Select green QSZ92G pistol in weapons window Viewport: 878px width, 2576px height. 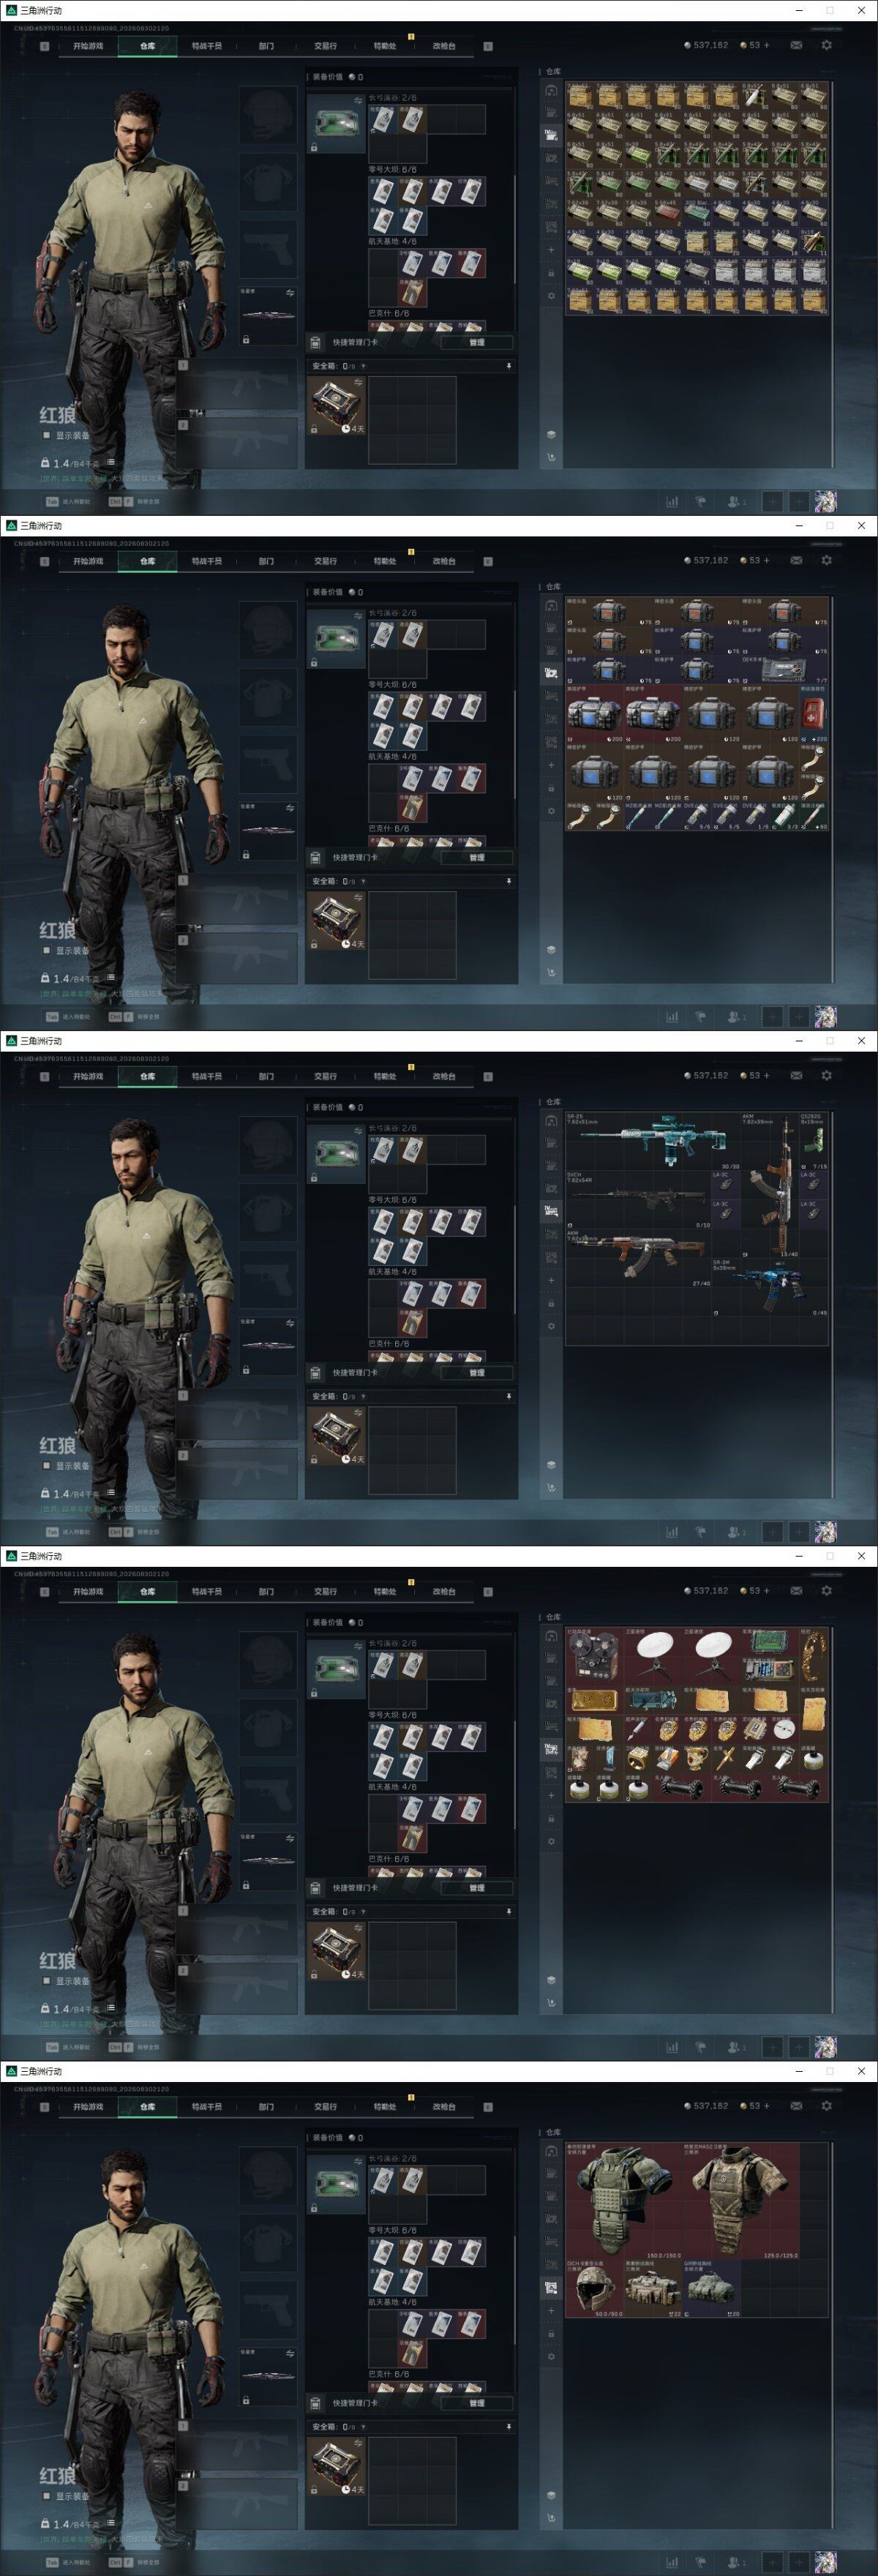click(x=813, y=1141)
